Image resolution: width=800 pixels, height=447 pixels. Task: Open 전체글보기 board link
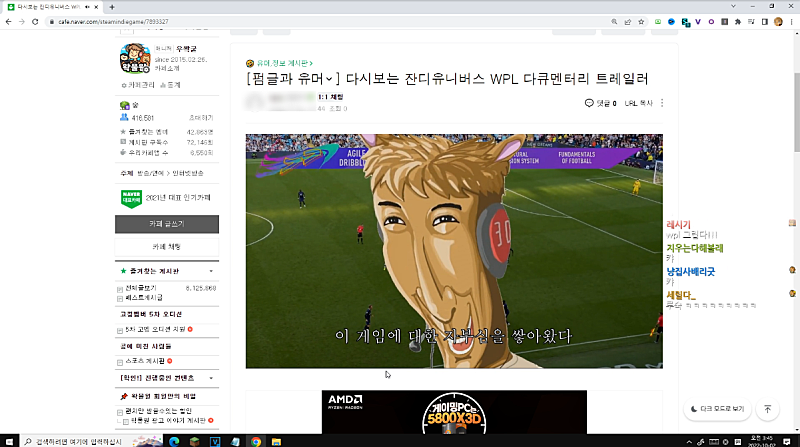coord(140,288)
